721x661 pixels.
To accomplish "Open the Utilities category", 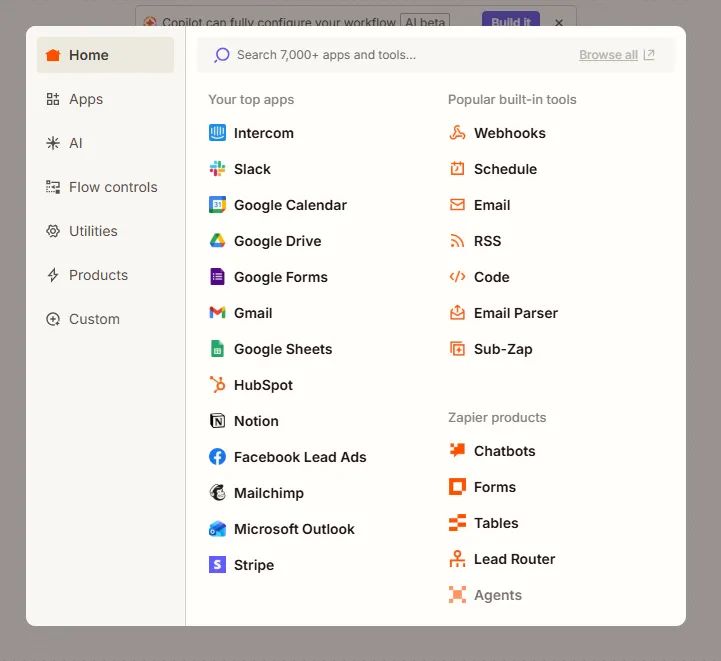I will [x=105, y=231].
